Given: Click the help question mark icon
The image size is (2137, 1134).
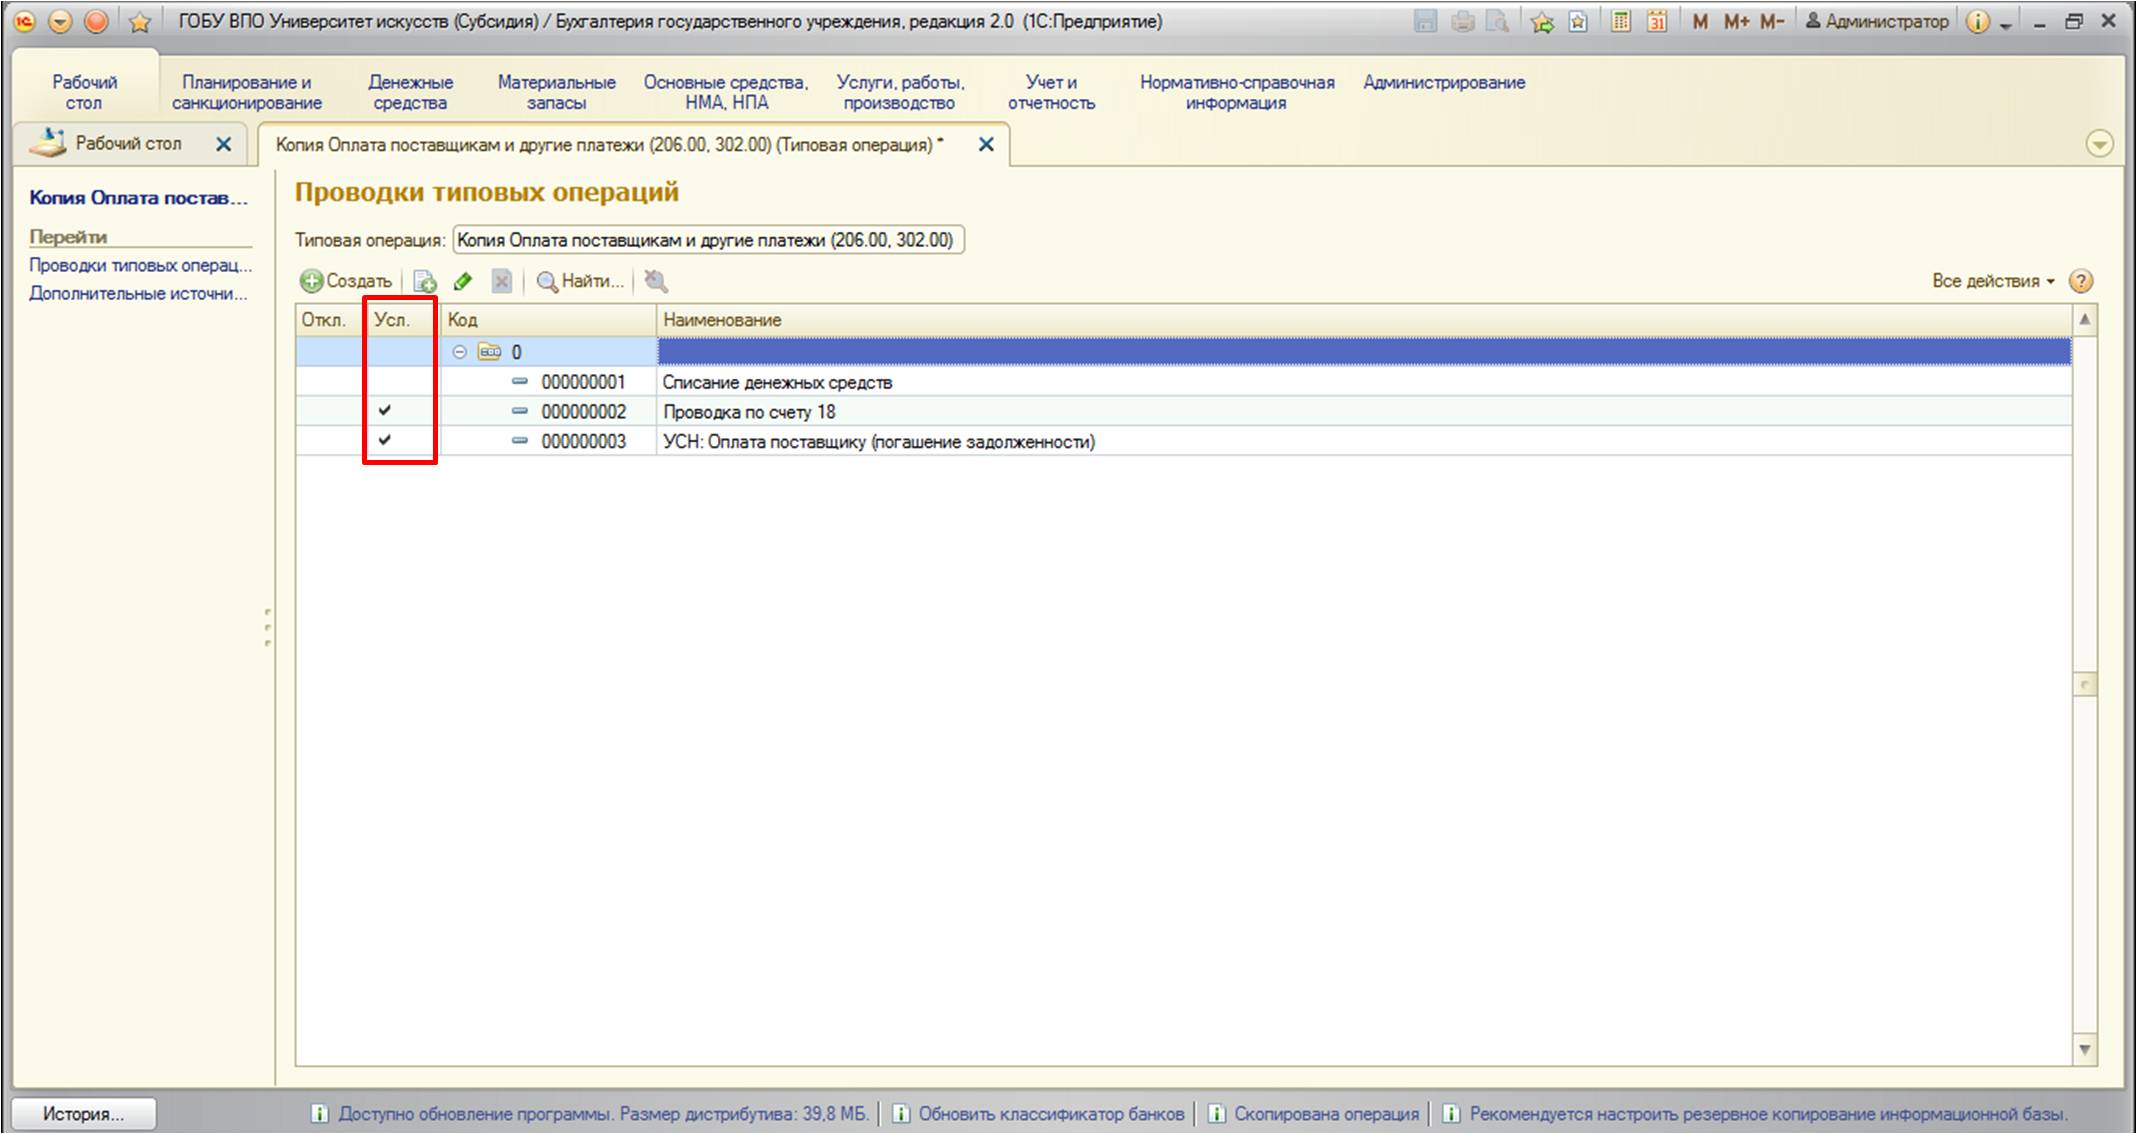Looking at the screenshot, I should click(x=2080, y=281).
